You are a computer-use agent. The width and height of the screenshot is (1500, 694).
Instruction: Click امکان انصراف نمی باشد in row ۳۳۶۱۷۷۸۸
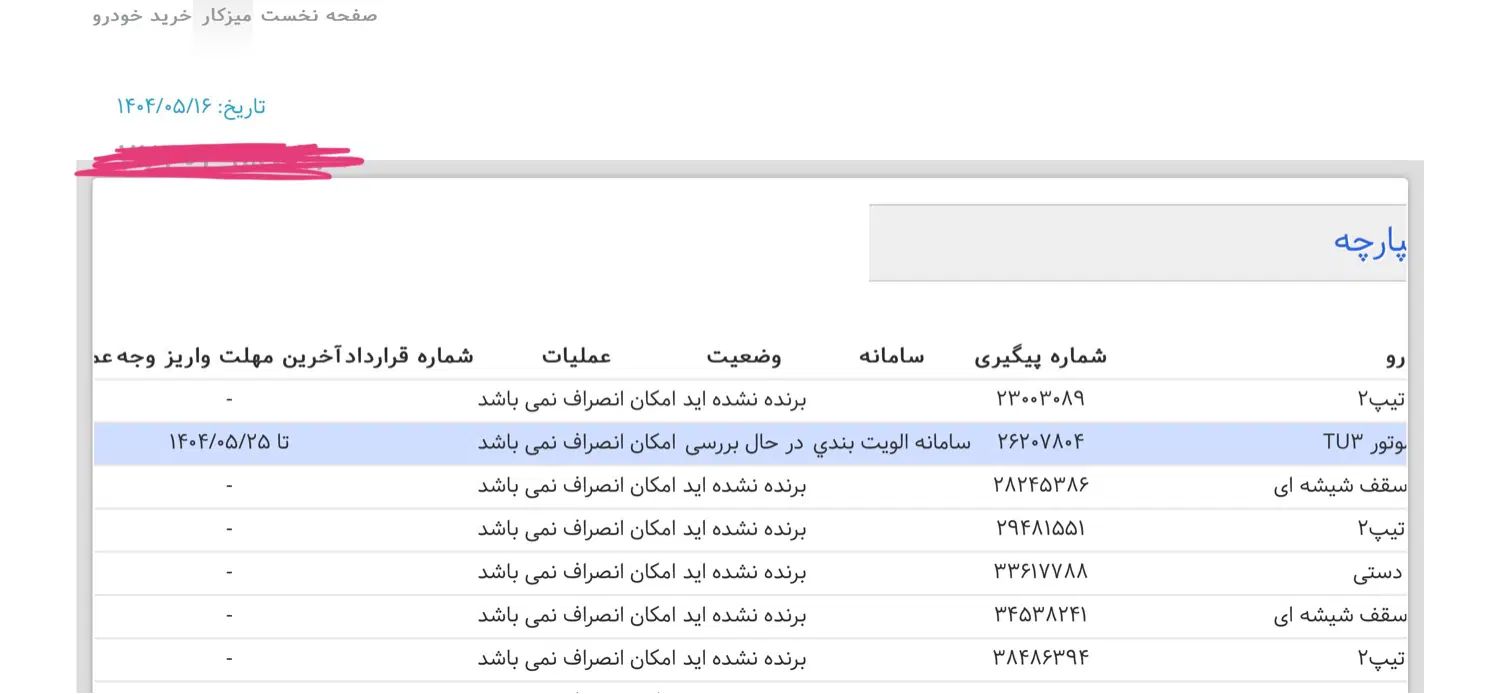click(576, 572)
